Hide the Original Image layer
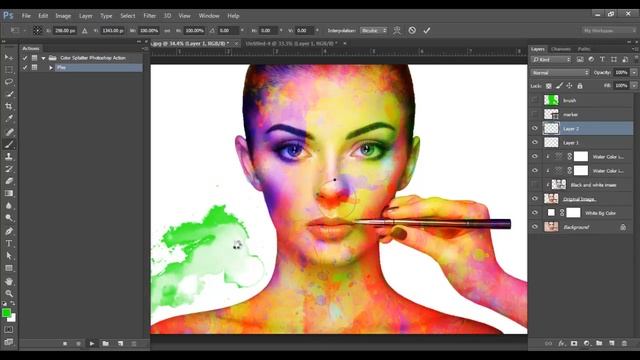The width and height of the screenshot is (640, 360). [535, 199]
